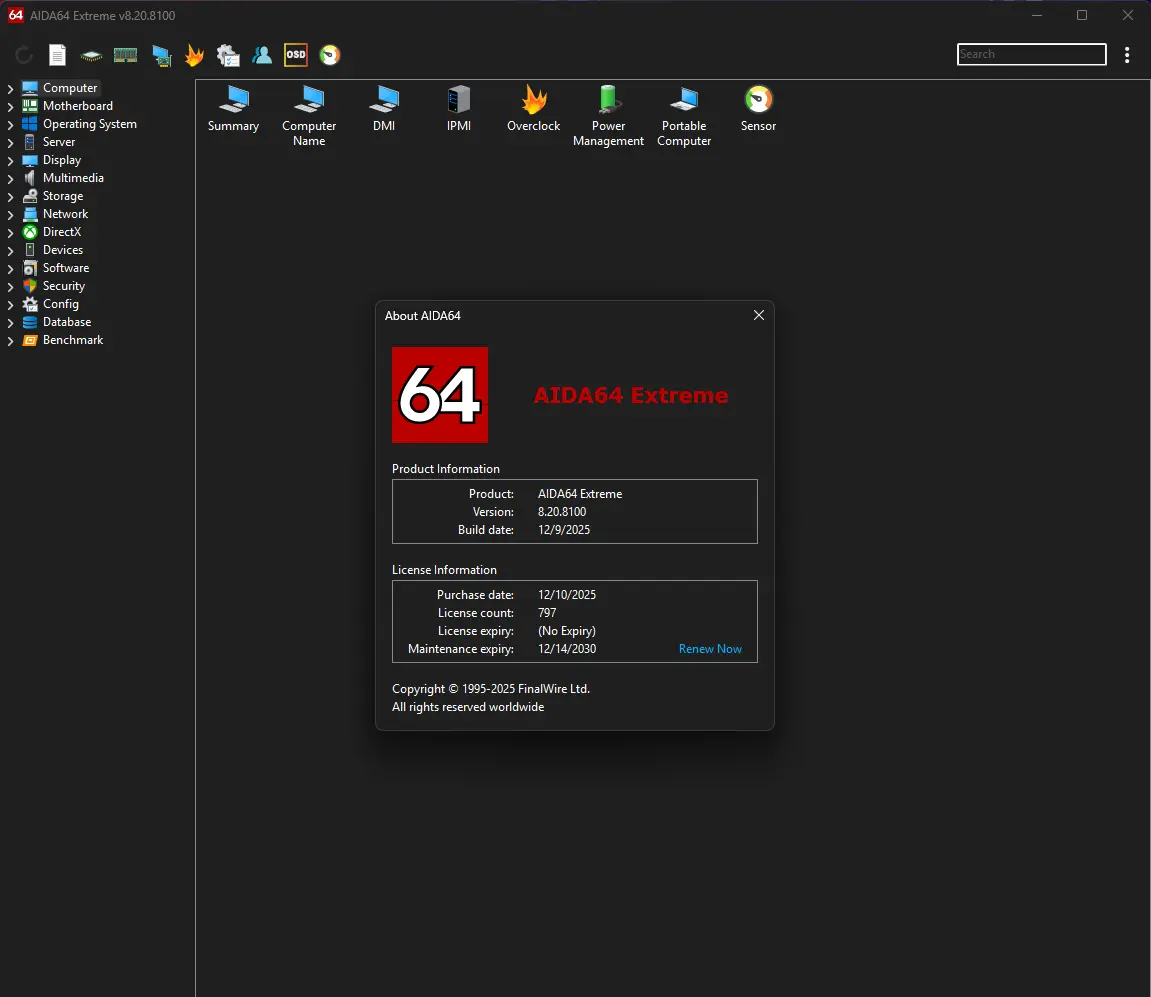The width and height of the screenshot is (1151, 997).
Task: Expand the Multimedia tree node
Action: pyautogui.click(x=10, y=178)
